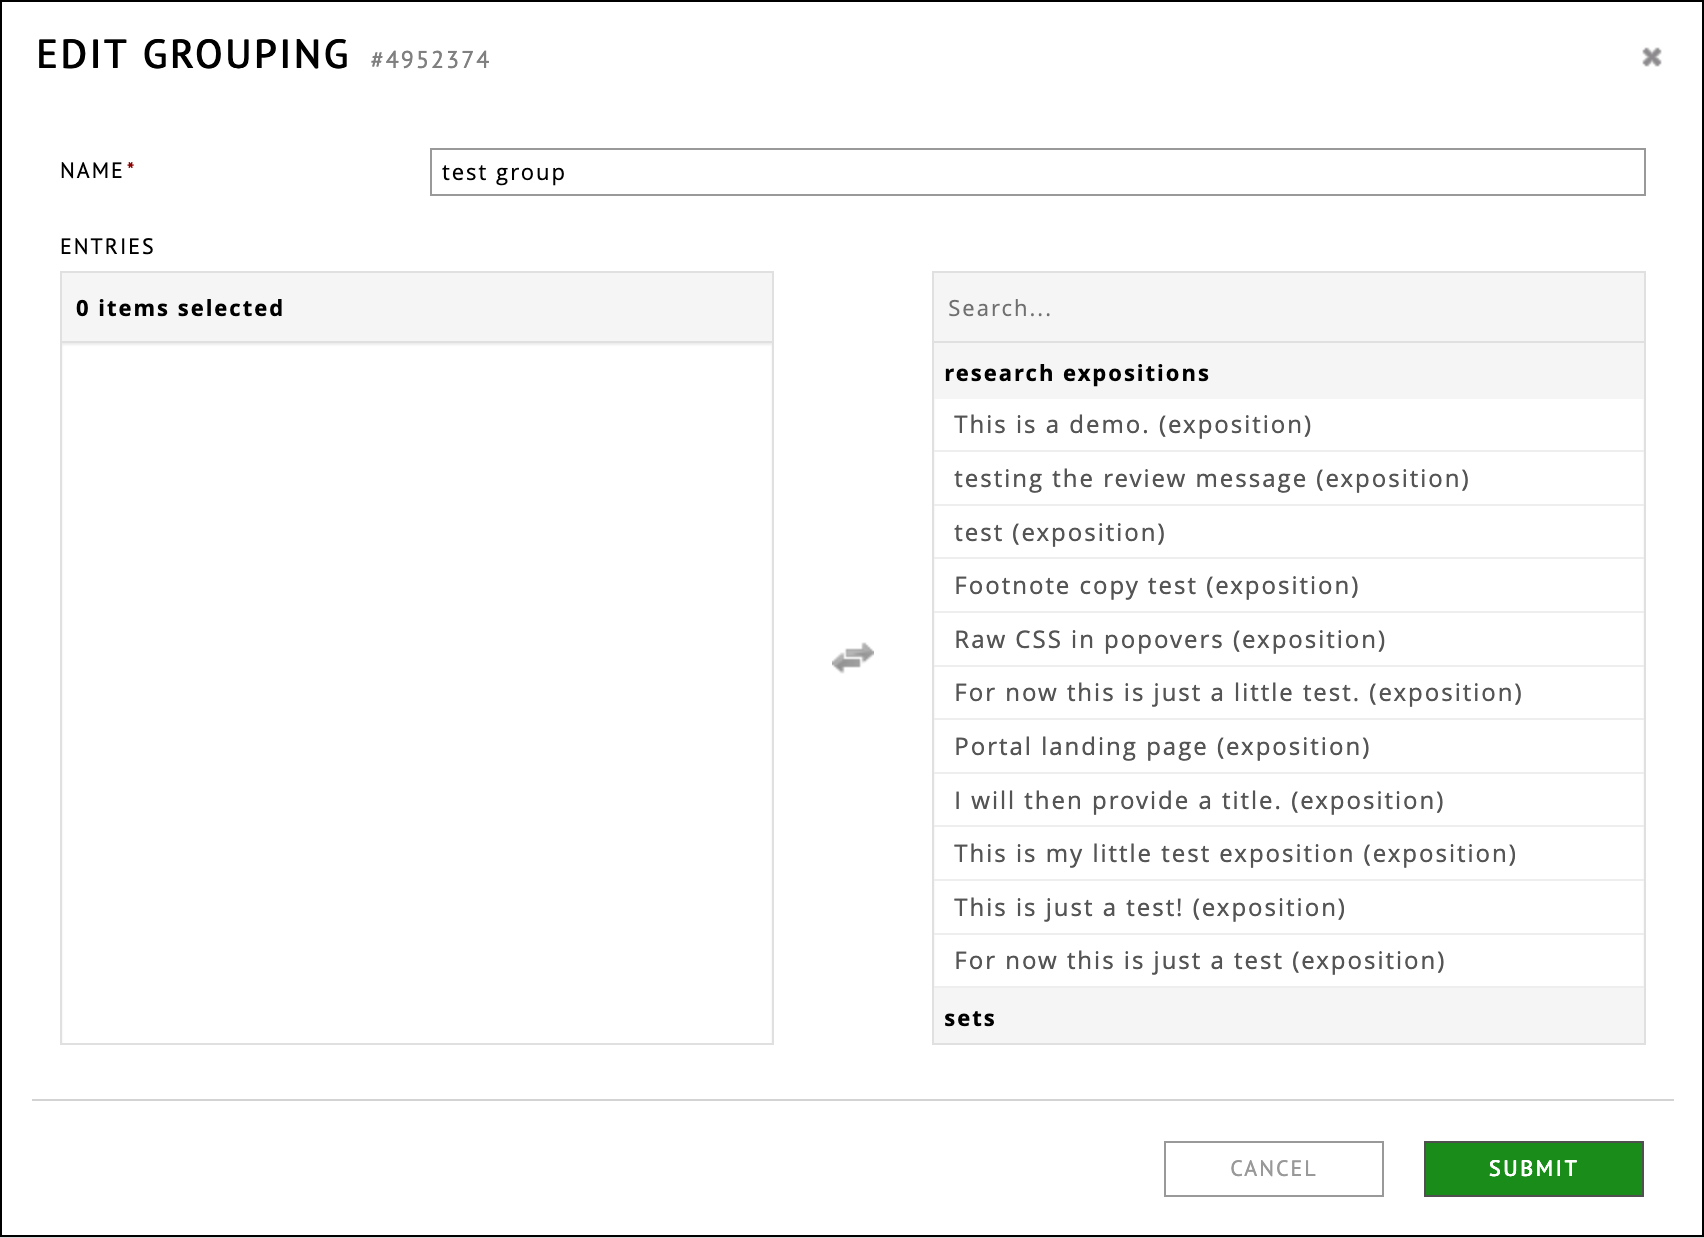
Task: Select "Raw CSS in popovers (exposition)"
Action: point(1288,639)
